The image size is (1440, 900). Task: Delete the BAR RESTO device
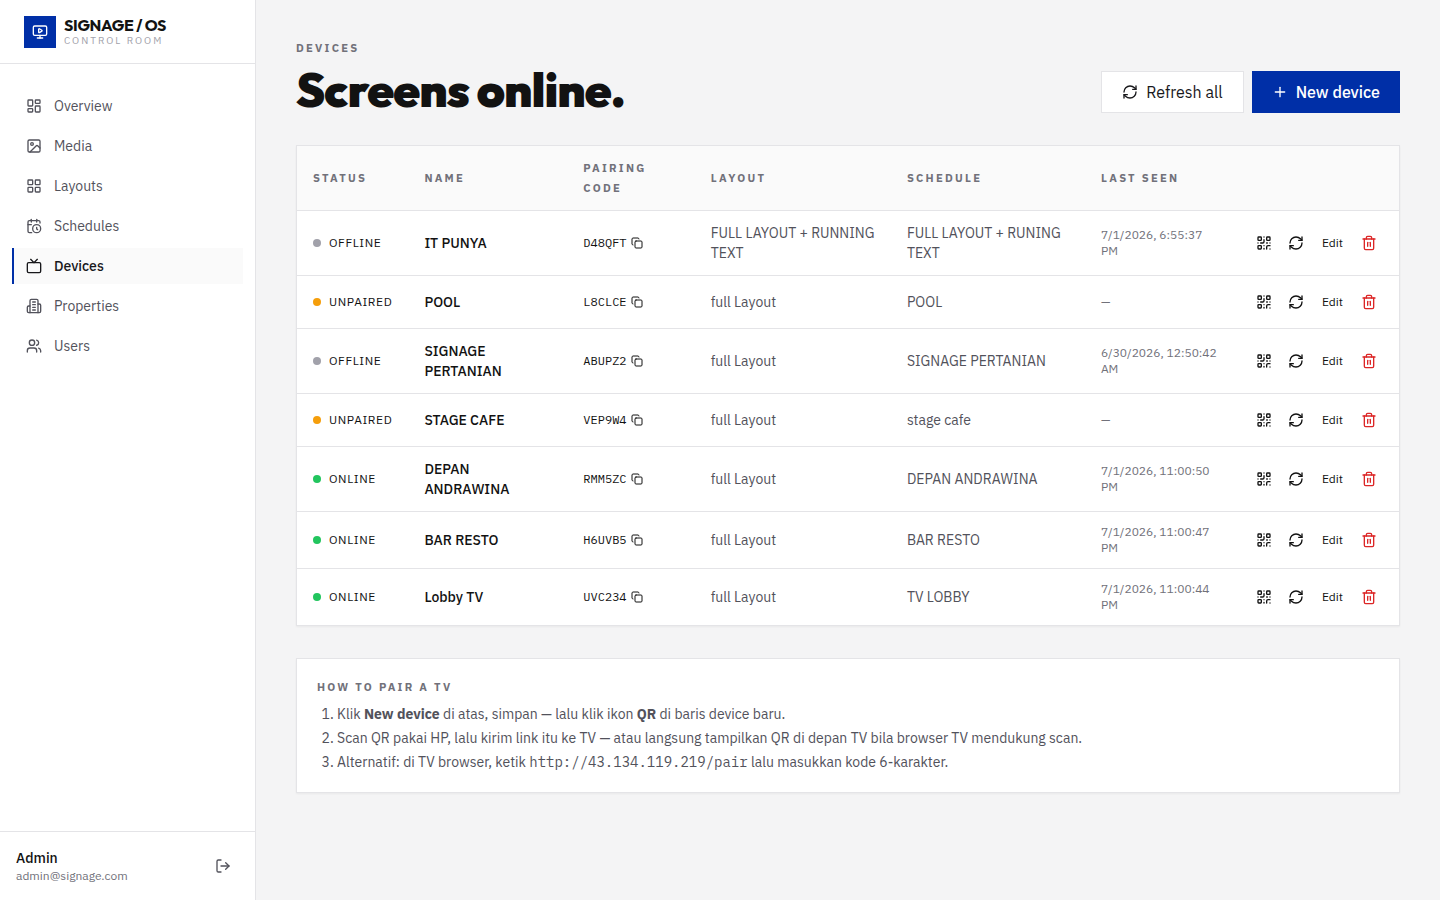tap(1369, 540)
